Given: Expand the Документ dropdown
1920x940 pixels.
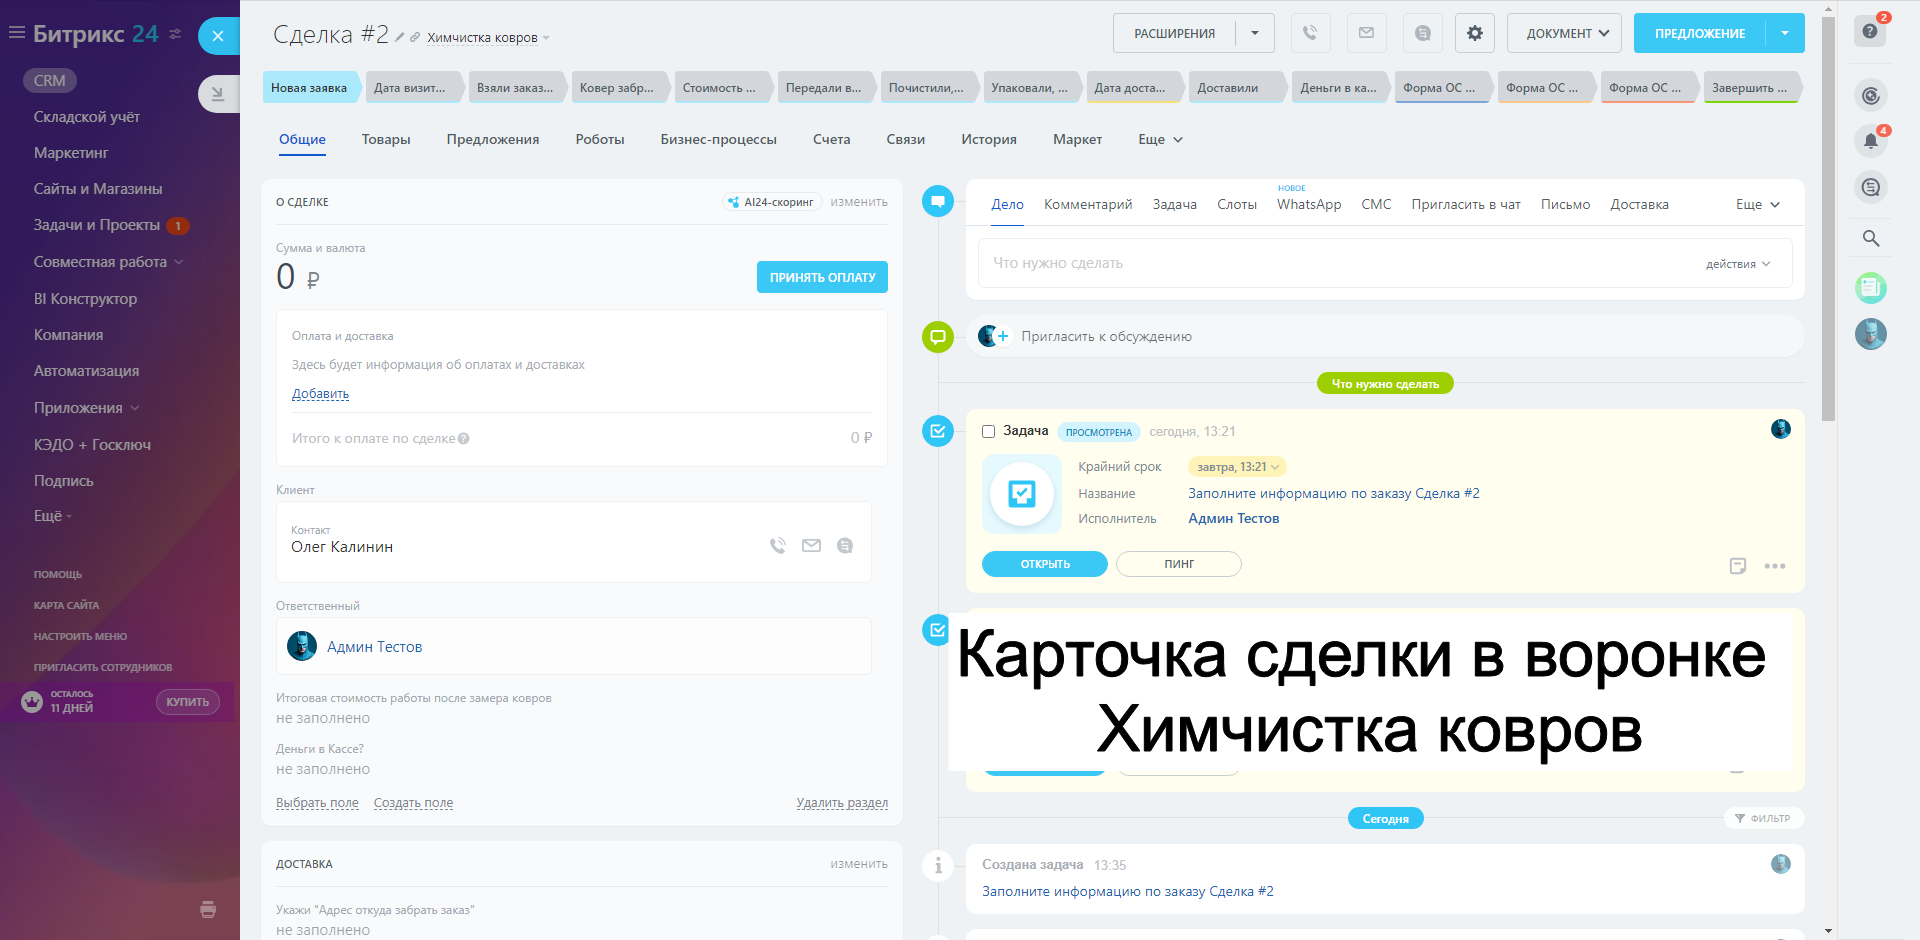Looking at the screenshot, I should (1564, 33).
